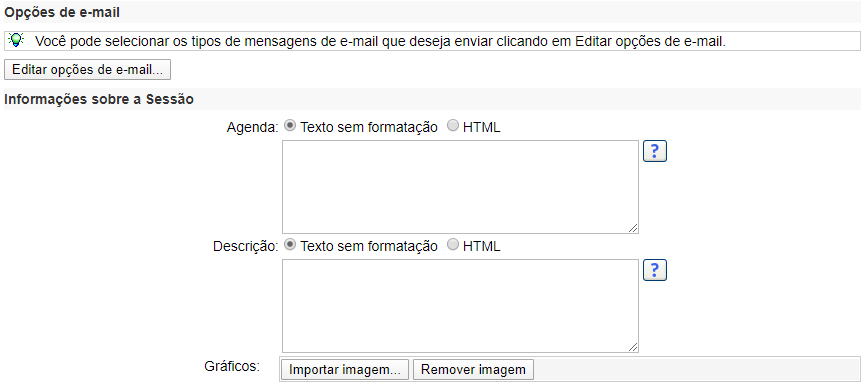Focus the Agenda text area
Image resolution: width=867 pixels, height=387 pixels.
460,187
